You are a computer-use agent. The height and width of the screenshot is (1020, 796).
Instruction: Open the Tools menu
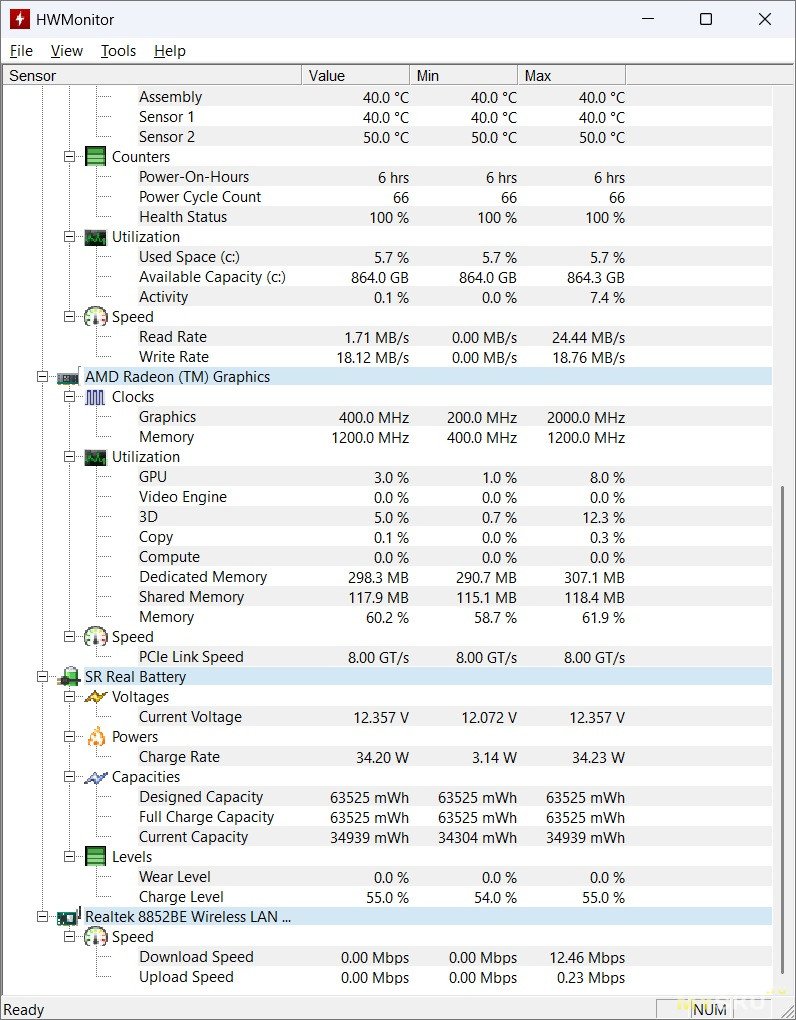pos(118,51)
